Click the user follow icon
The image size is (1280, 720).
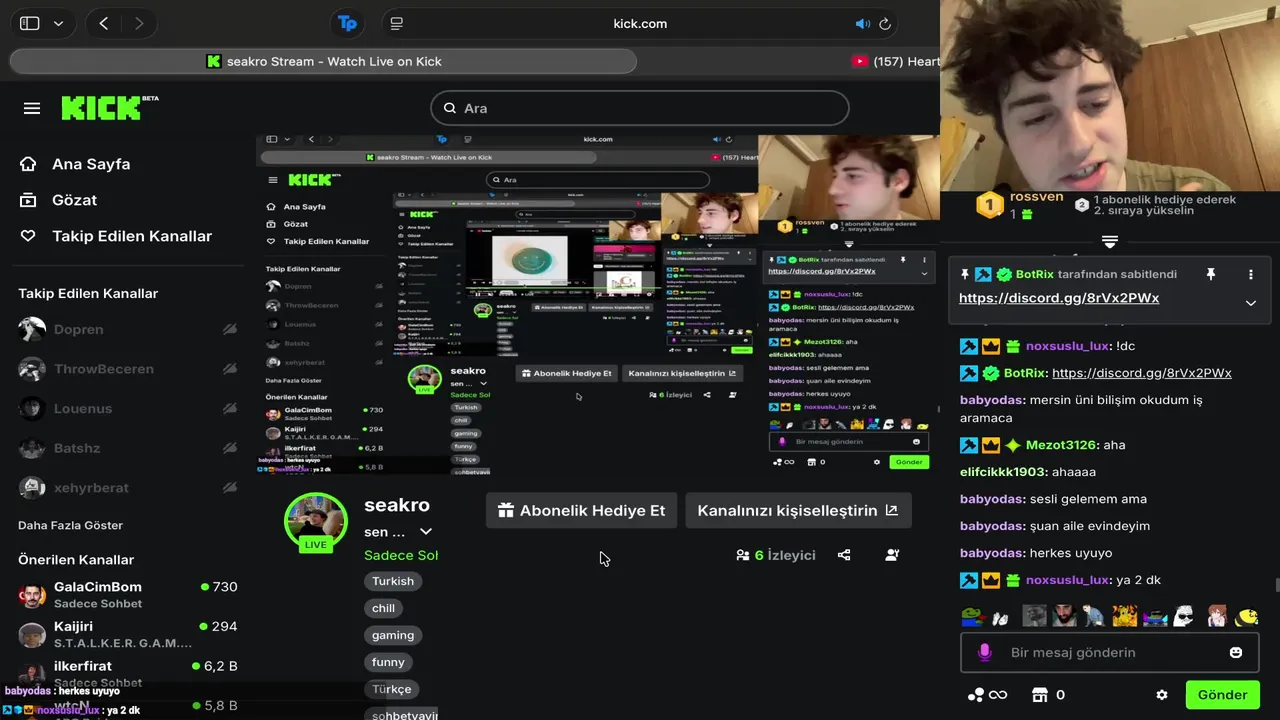(x=892, y=555)
